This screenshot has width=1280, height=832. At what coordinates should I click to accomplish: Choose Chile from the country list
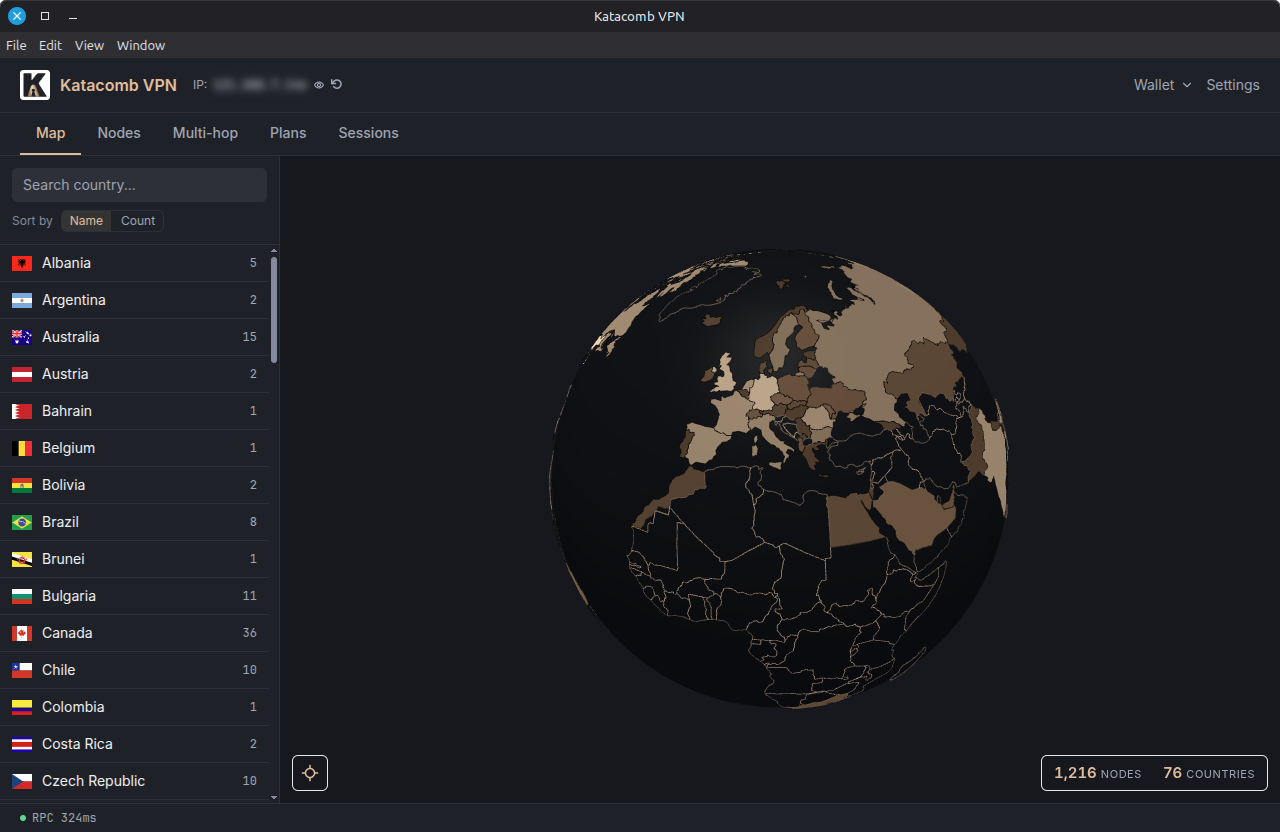click(x=135, y=670)
